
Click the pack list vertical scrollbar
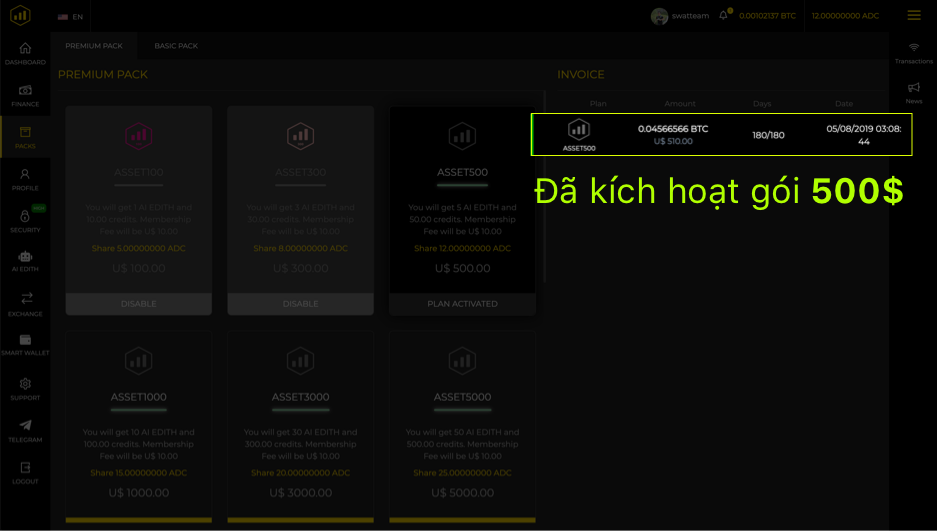click(544, 187)
